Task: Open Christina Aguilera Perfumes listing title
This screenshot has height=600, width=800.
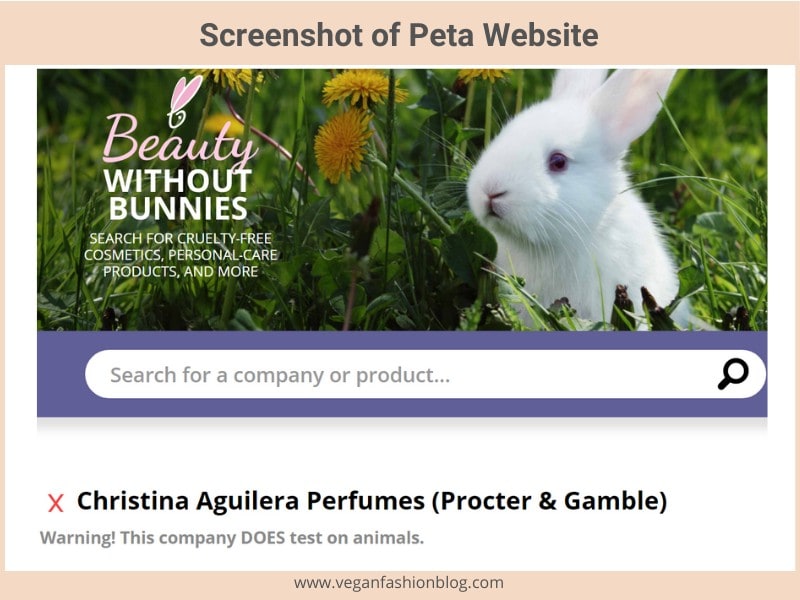Action: click(371, 501)
